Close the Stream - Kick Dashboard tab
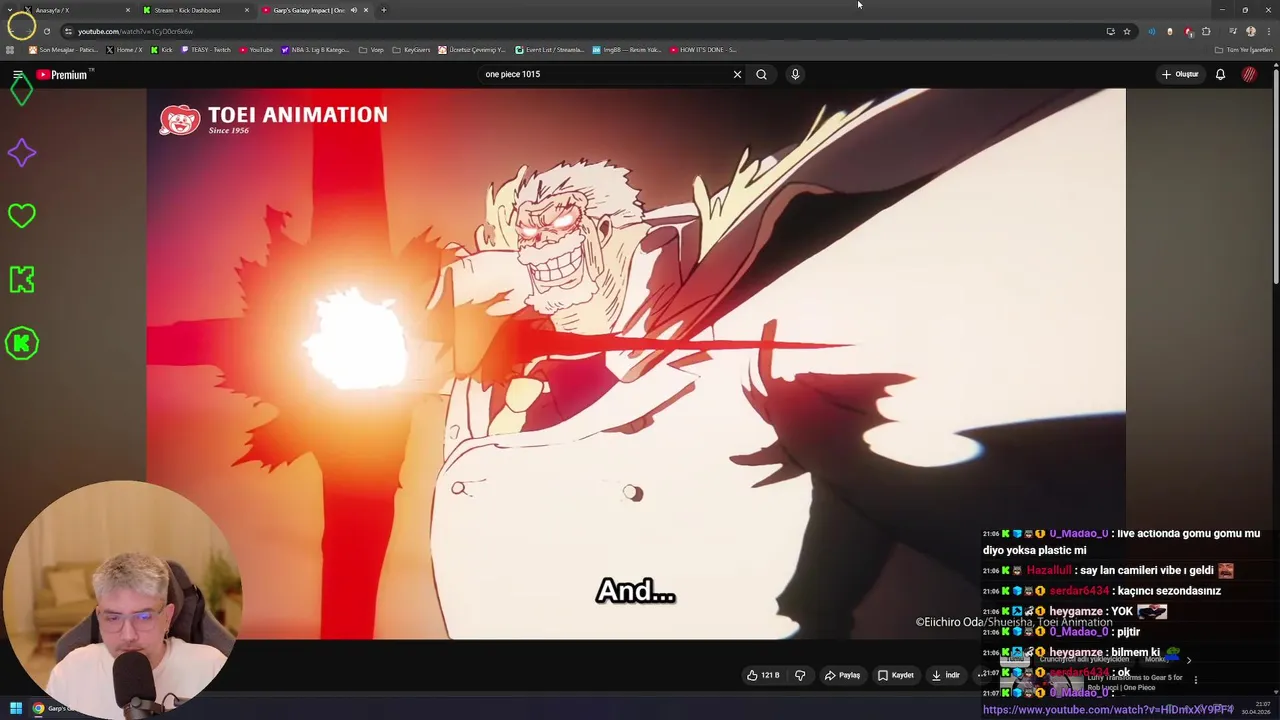 coord(247,10)
